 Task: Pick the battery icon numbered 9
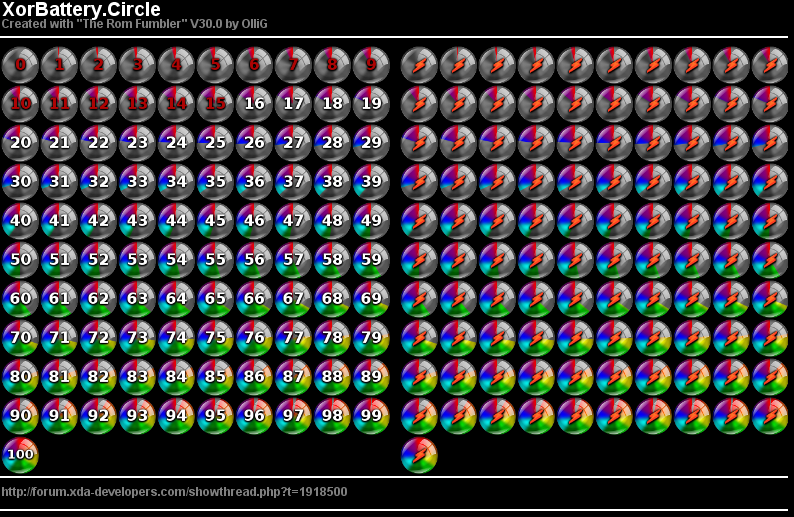coord(371,65)
